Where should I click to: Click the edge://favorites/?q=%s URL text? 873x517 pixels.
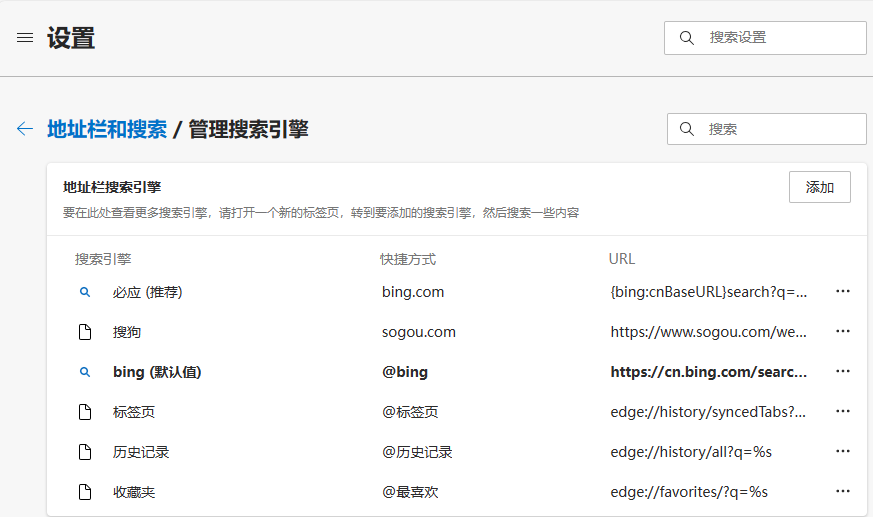tap(689, 493)
